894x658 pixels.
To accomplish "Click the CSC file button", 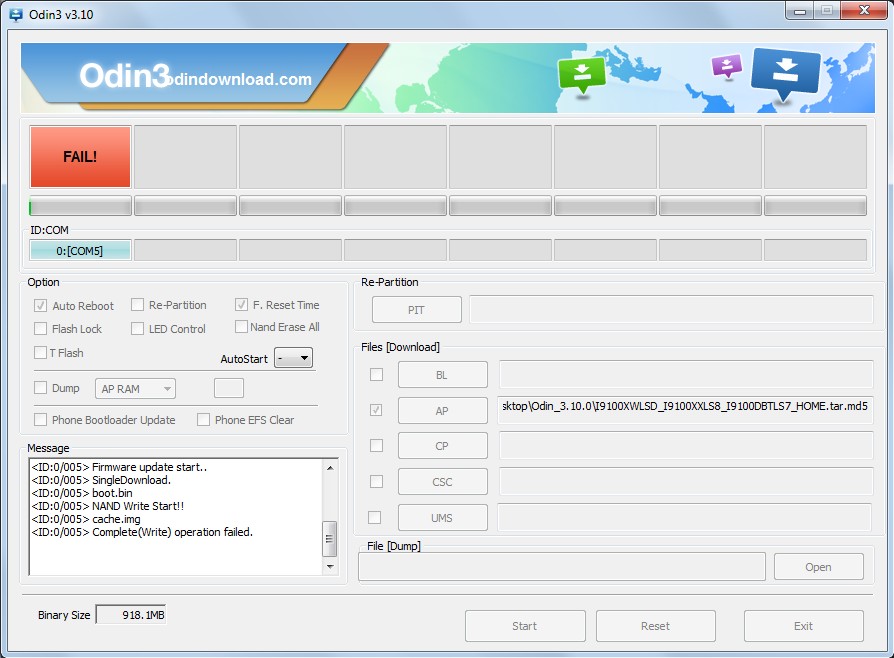I will pos(442,482).
